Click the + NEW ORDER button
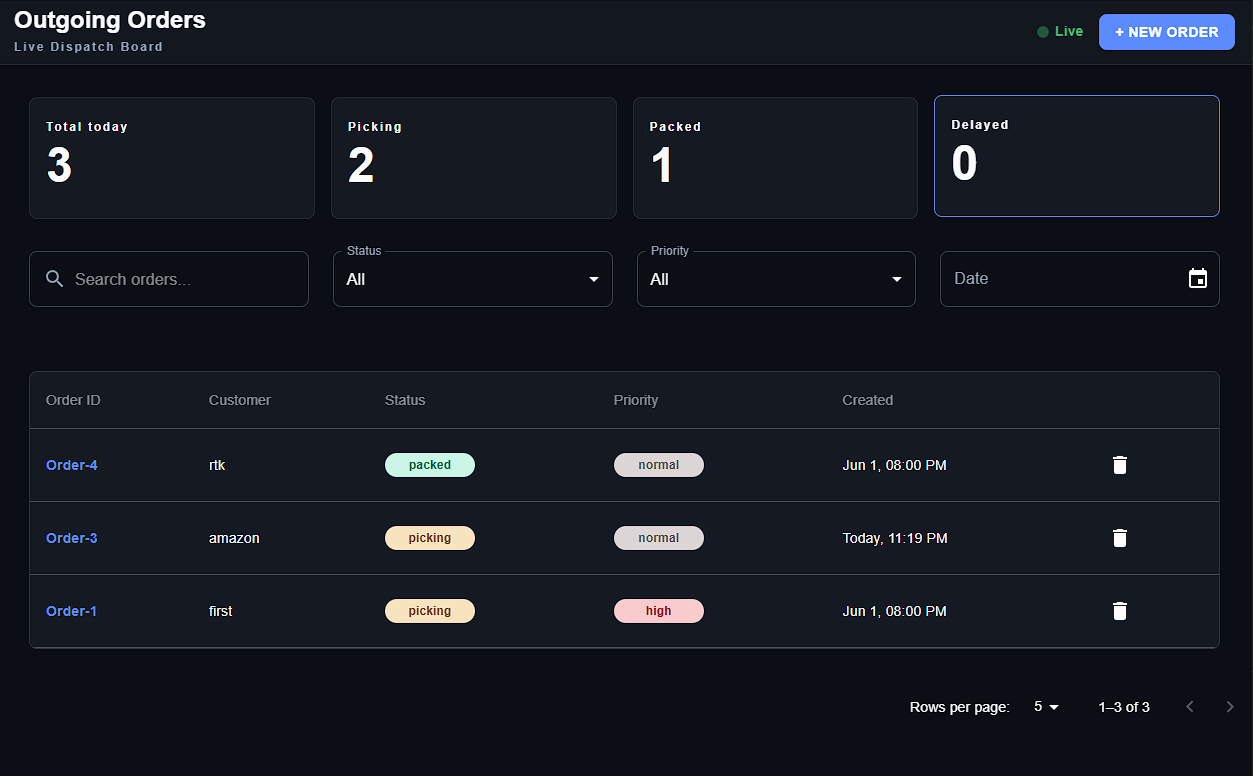1253x776 pixels. 1167,32
